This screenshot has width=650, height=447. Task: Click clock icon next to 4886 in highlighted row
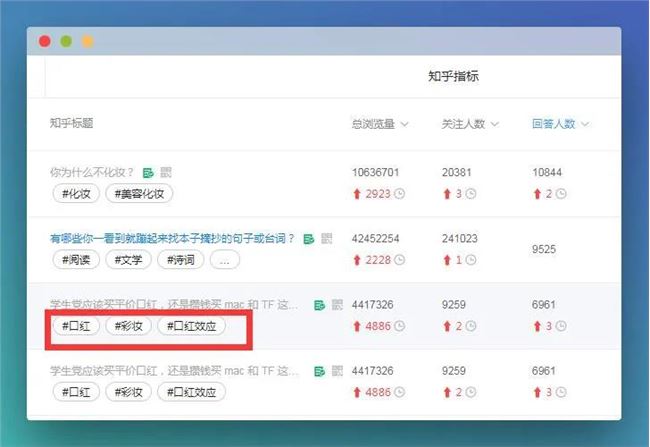[400, 326]
